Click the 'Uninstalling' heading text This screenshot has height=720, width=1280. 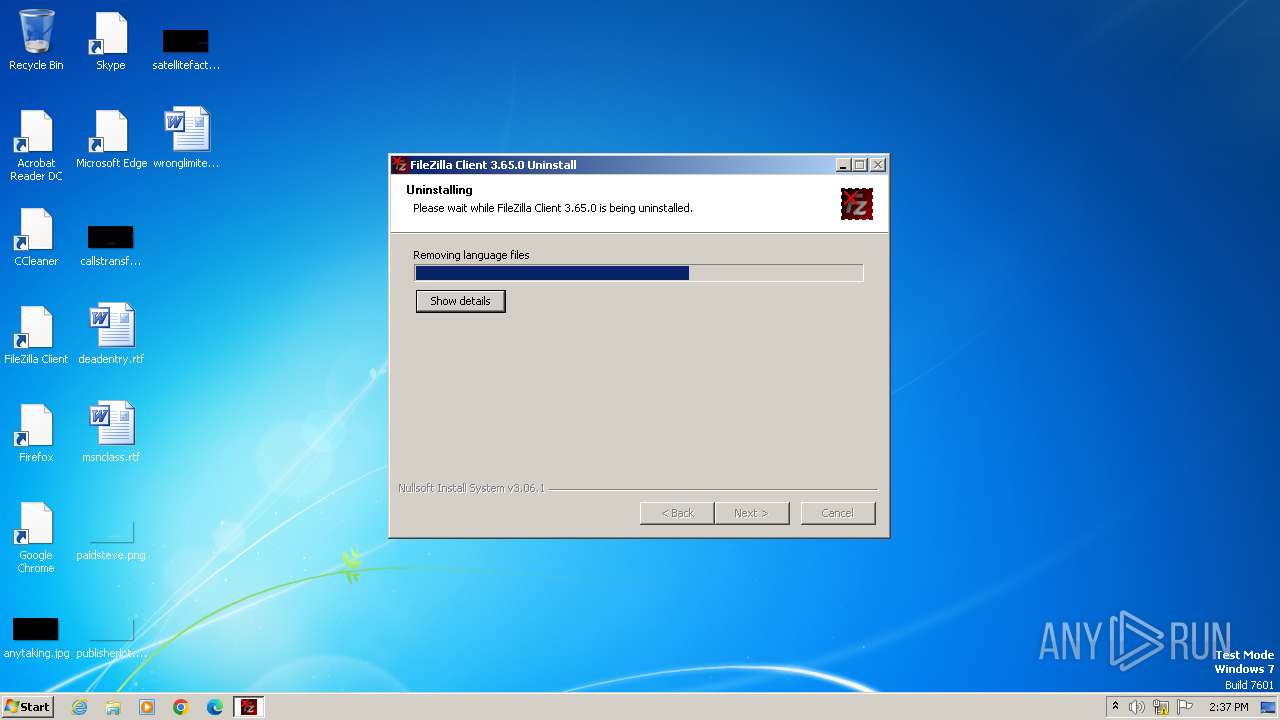click(x=439, y=190)
